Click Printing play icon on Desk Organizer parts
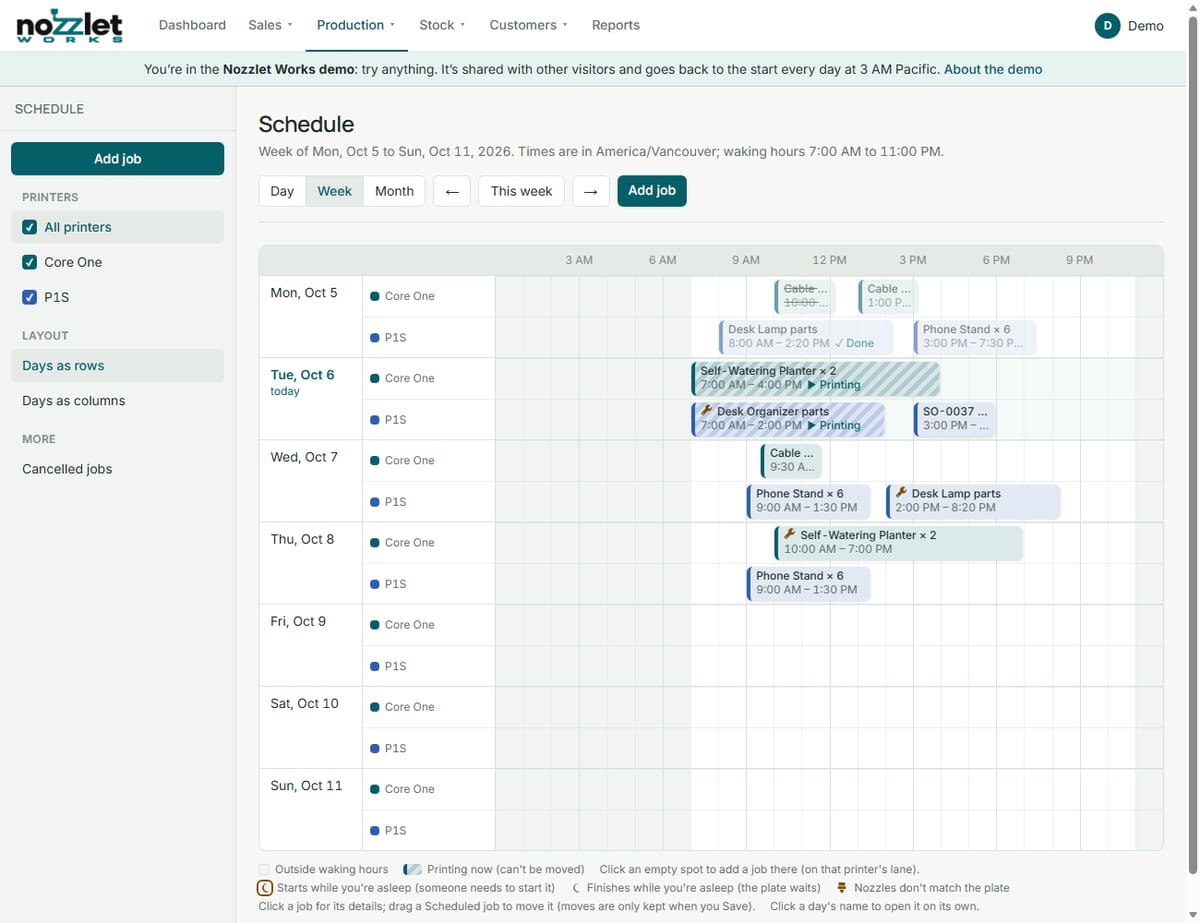The image size is (1200, 923). [812, 426]
